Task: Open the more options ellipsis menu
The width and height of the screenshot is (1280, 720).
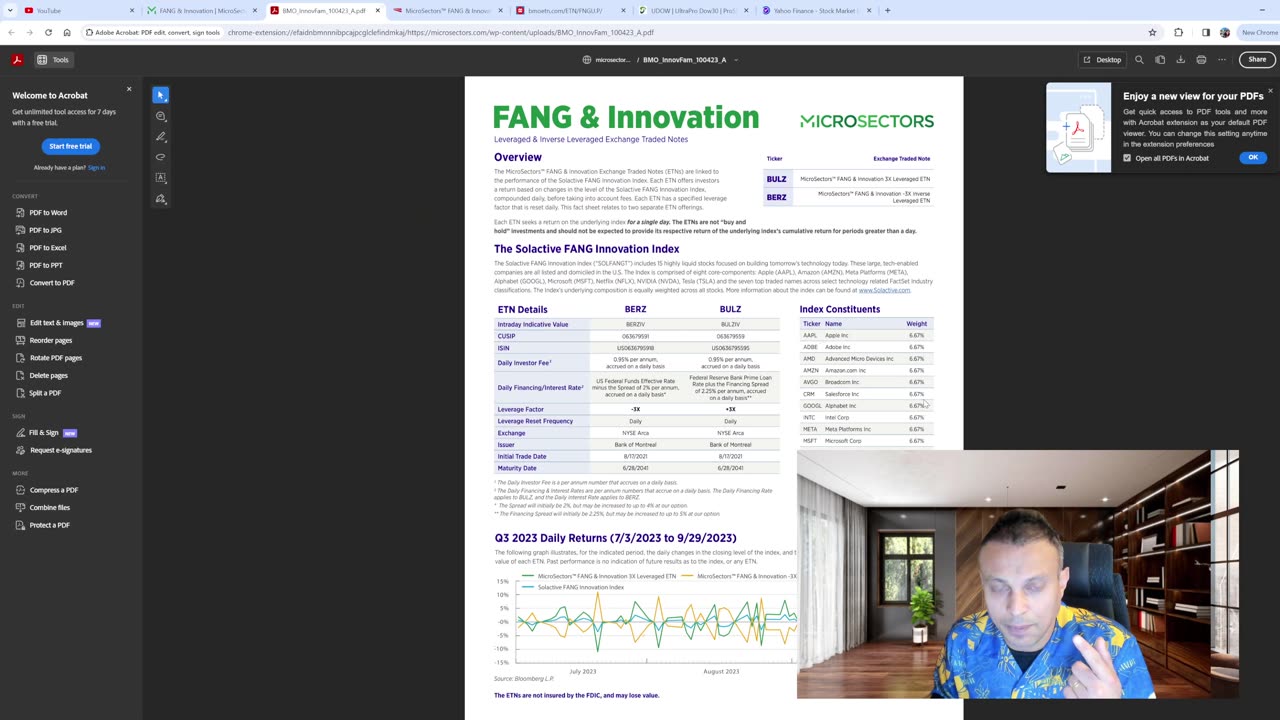Action: coord(1221,60)
